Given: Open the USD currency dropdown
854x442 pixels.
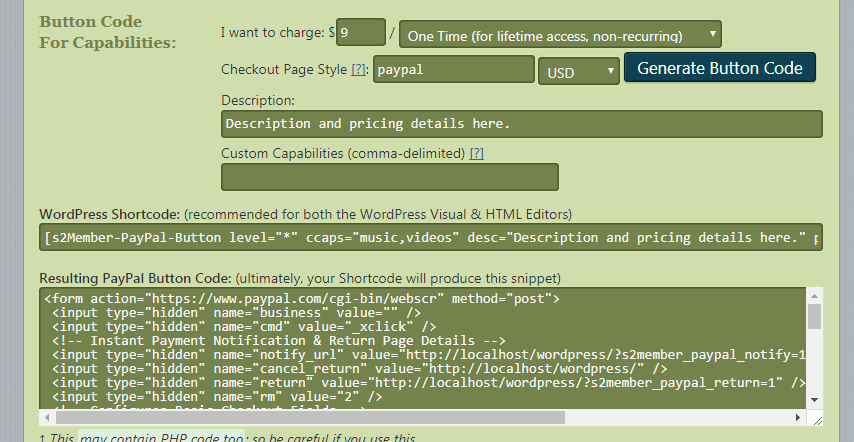Looking at the screenshot, I should coord(579,70).
